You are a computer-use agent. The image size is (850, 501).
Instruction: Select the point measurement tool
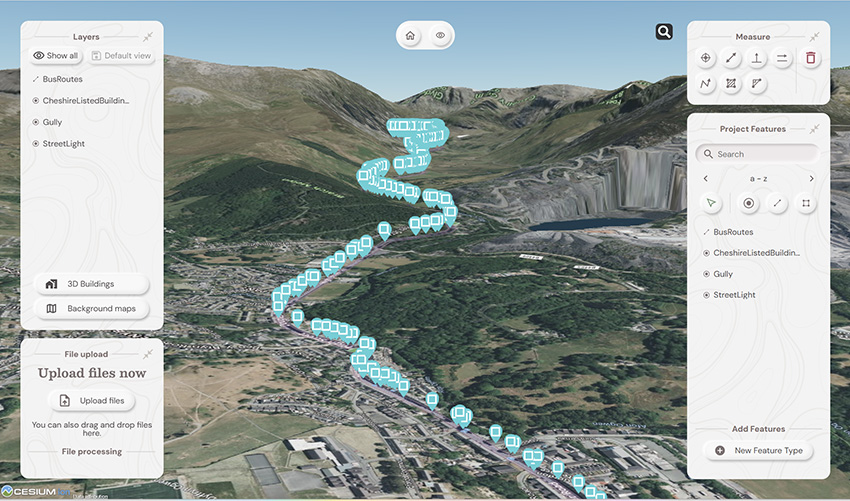705,58
